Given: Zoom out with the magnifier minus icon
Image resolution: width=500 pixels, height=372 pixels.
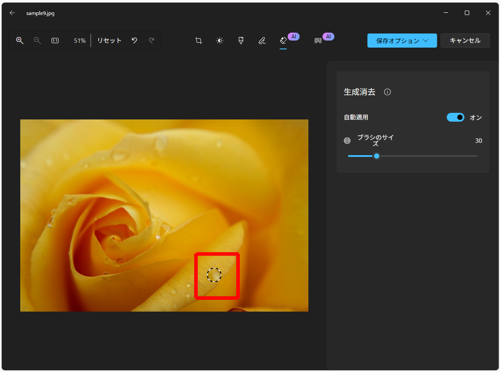Looking at the screenshot, I should click(x=37, y=40).
